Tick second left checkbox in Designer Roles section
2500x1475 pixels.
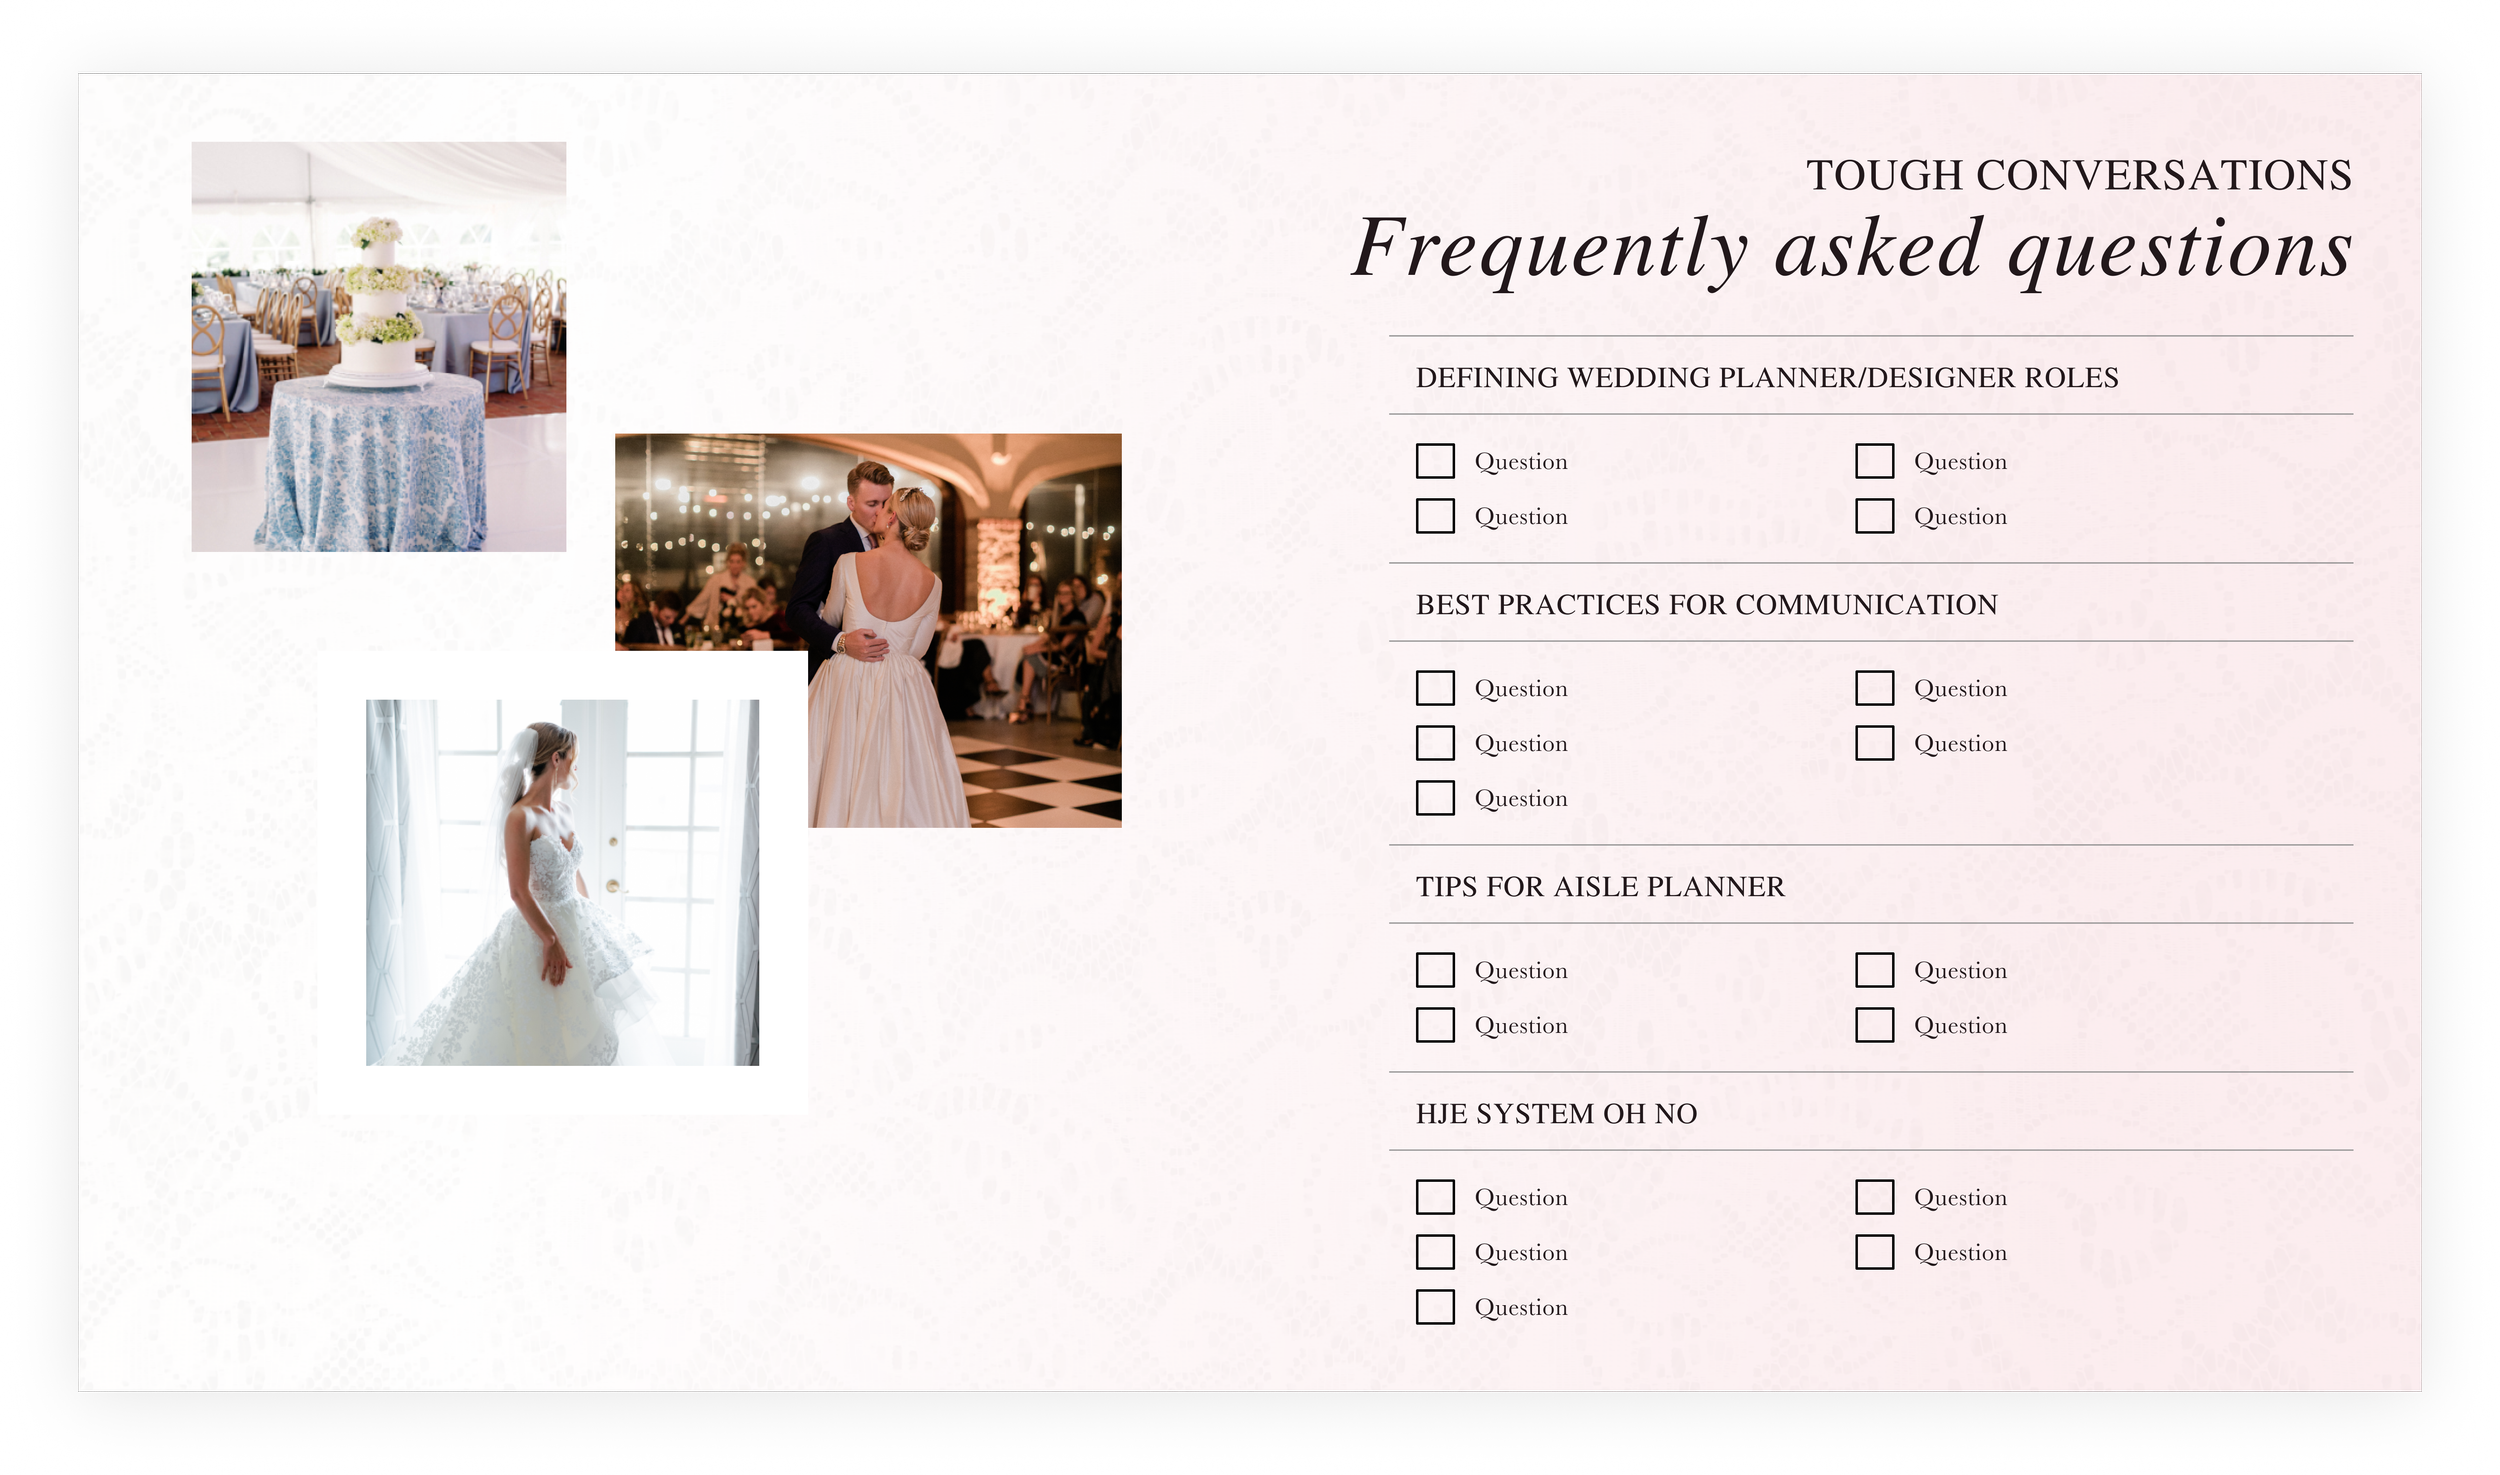pyautogui.click(x=1435, y=516)
